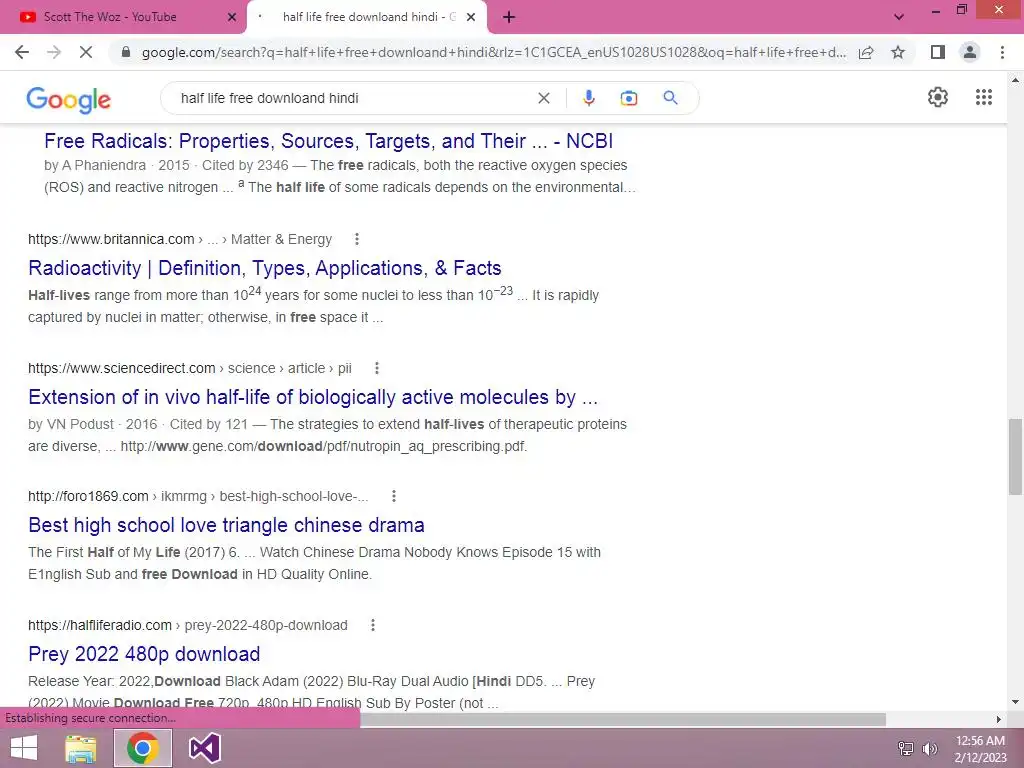Click the foro1869.com URL breadcrumb
This screenshot has width=1024, height=768.
(x=198, y=496)
